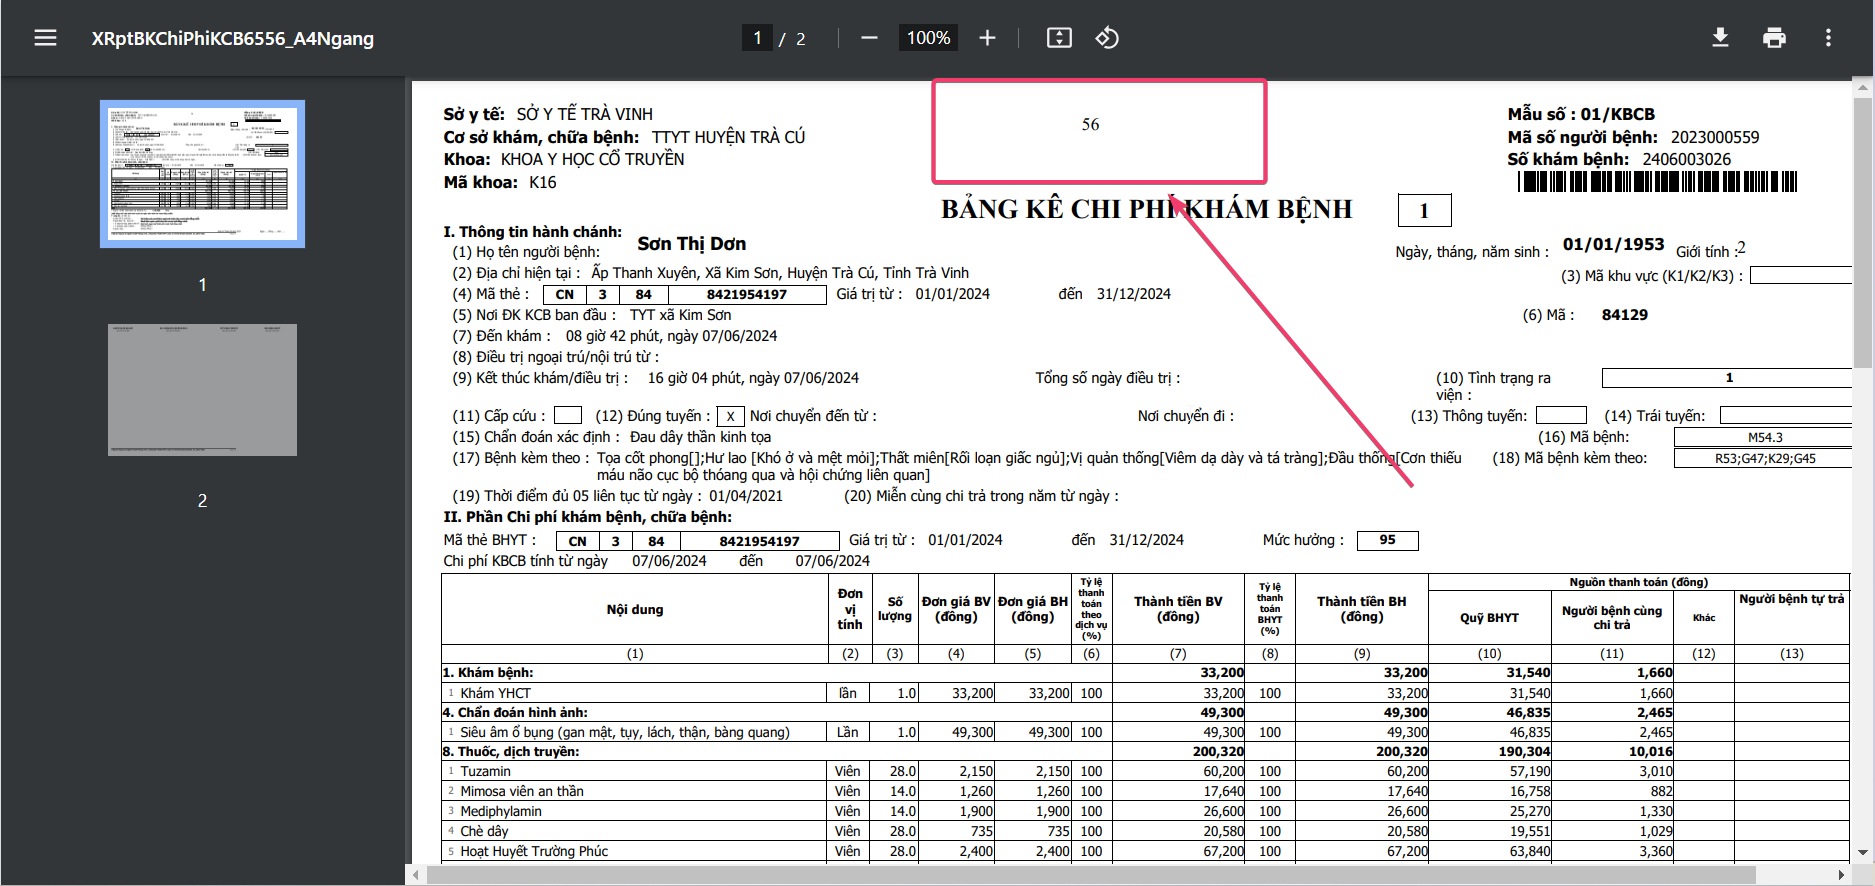Image resolution: width=1875 pixels, height=886 pixels.
Task: Open the more actions menu
Action: click(x=1828, y=38)
